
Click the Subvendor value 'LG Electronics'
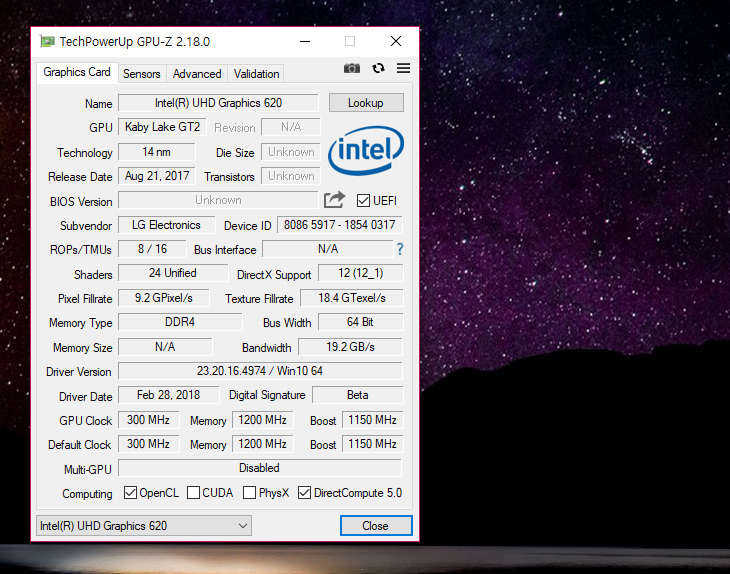pyautogui.click(x=166, y=225)
